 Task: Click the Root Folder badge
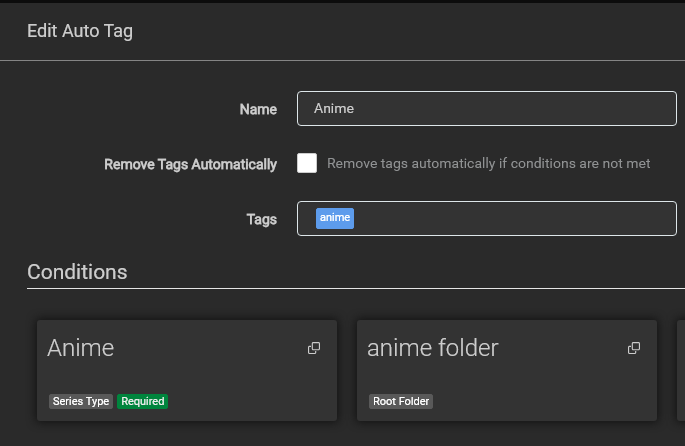pos(400,401)
